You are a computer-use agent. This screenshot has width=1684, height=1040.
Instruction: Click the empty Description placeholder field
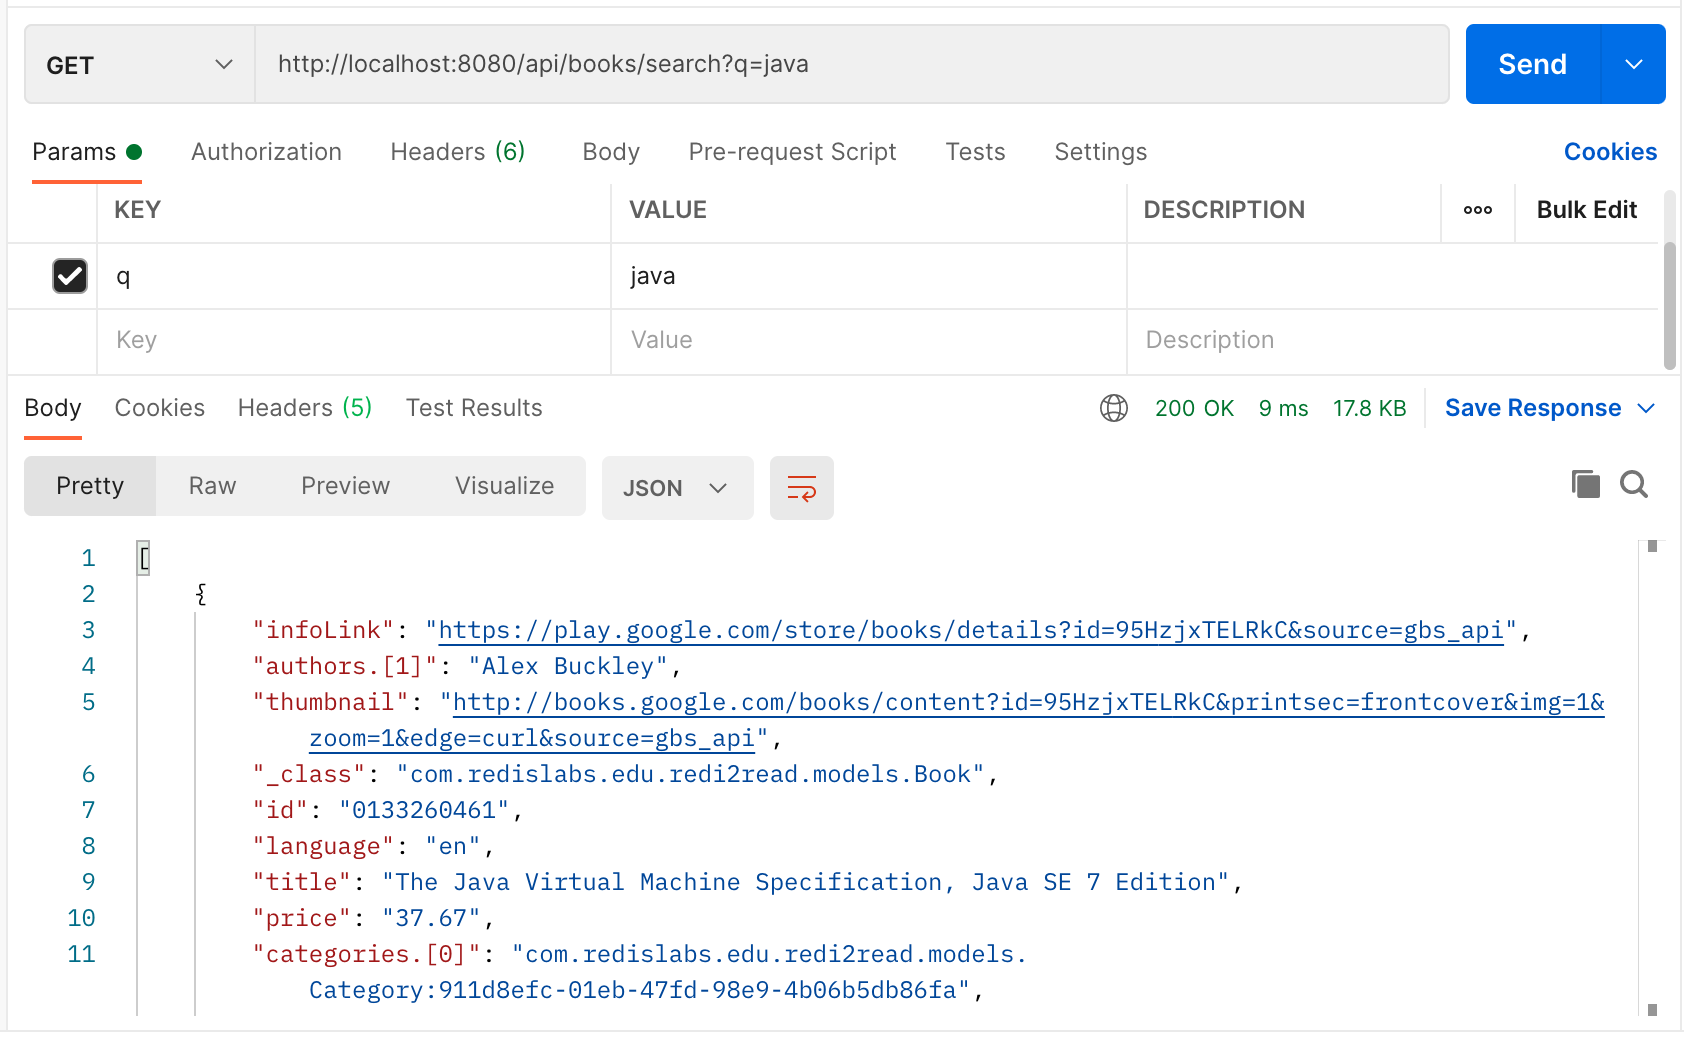pyautogui.click(x=1392, y=340)
